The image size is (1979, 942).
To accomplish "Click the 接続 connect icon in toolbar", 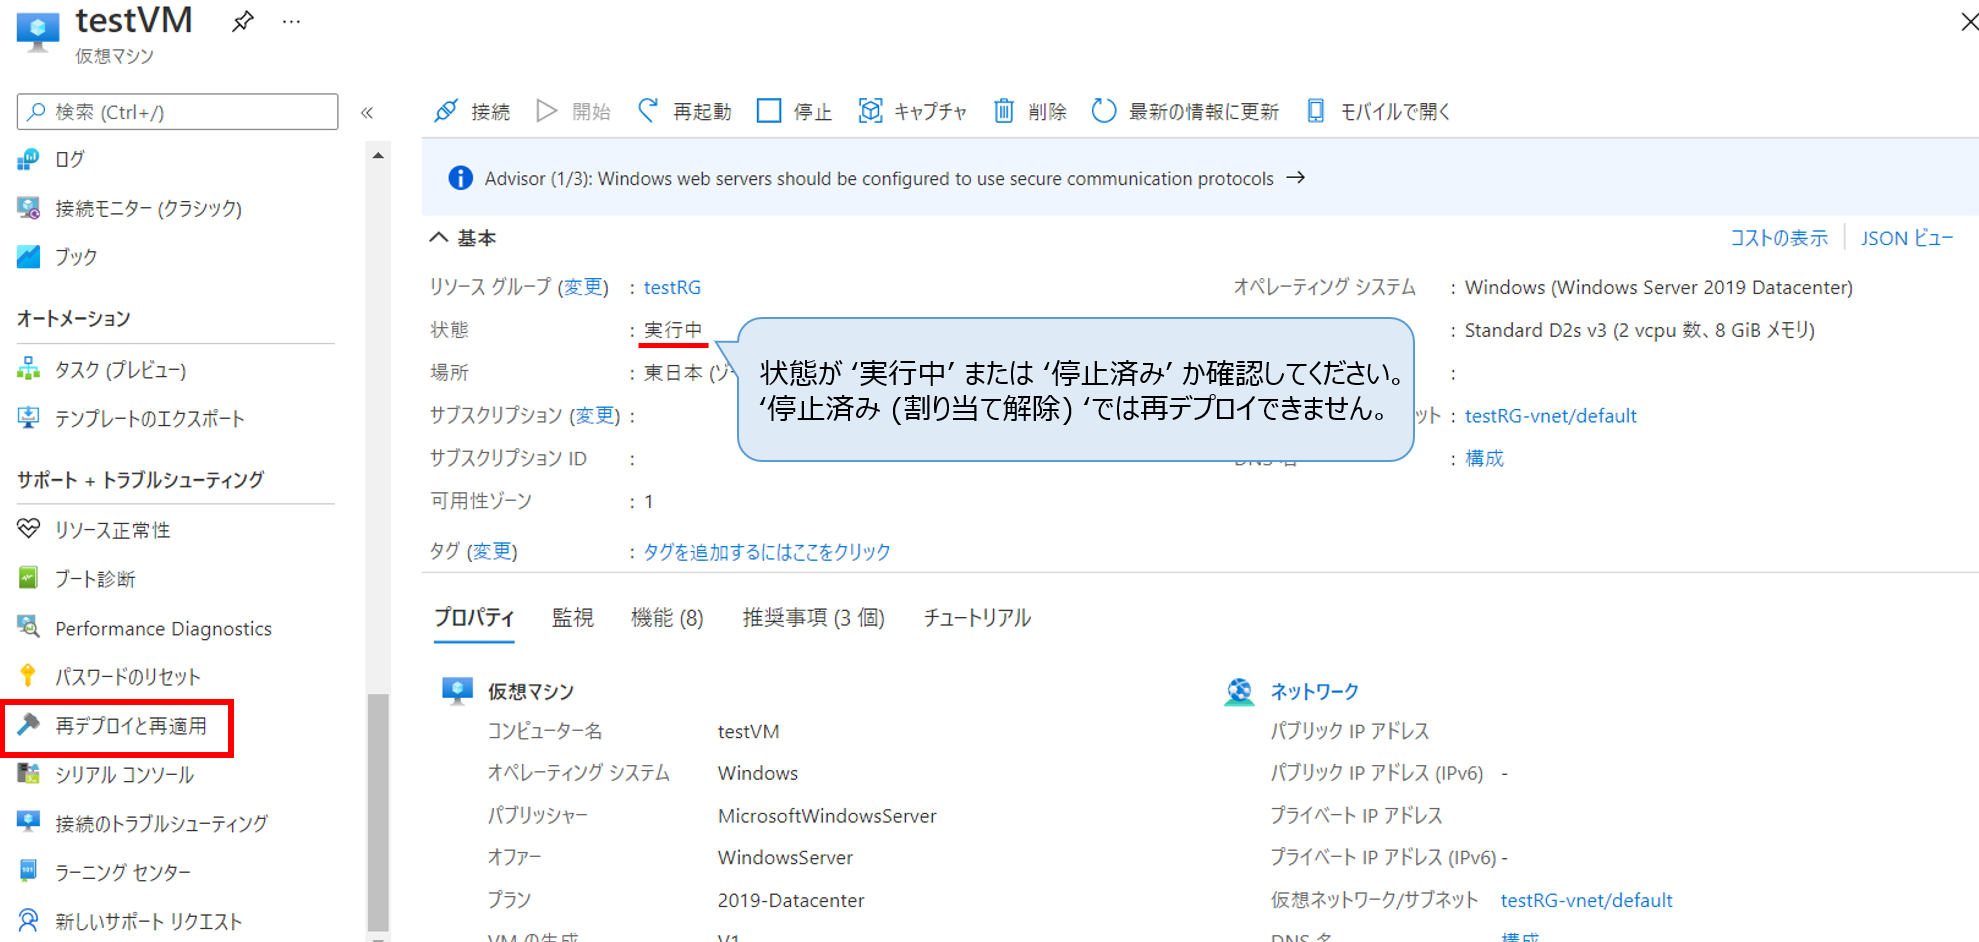I will [446, 111].
